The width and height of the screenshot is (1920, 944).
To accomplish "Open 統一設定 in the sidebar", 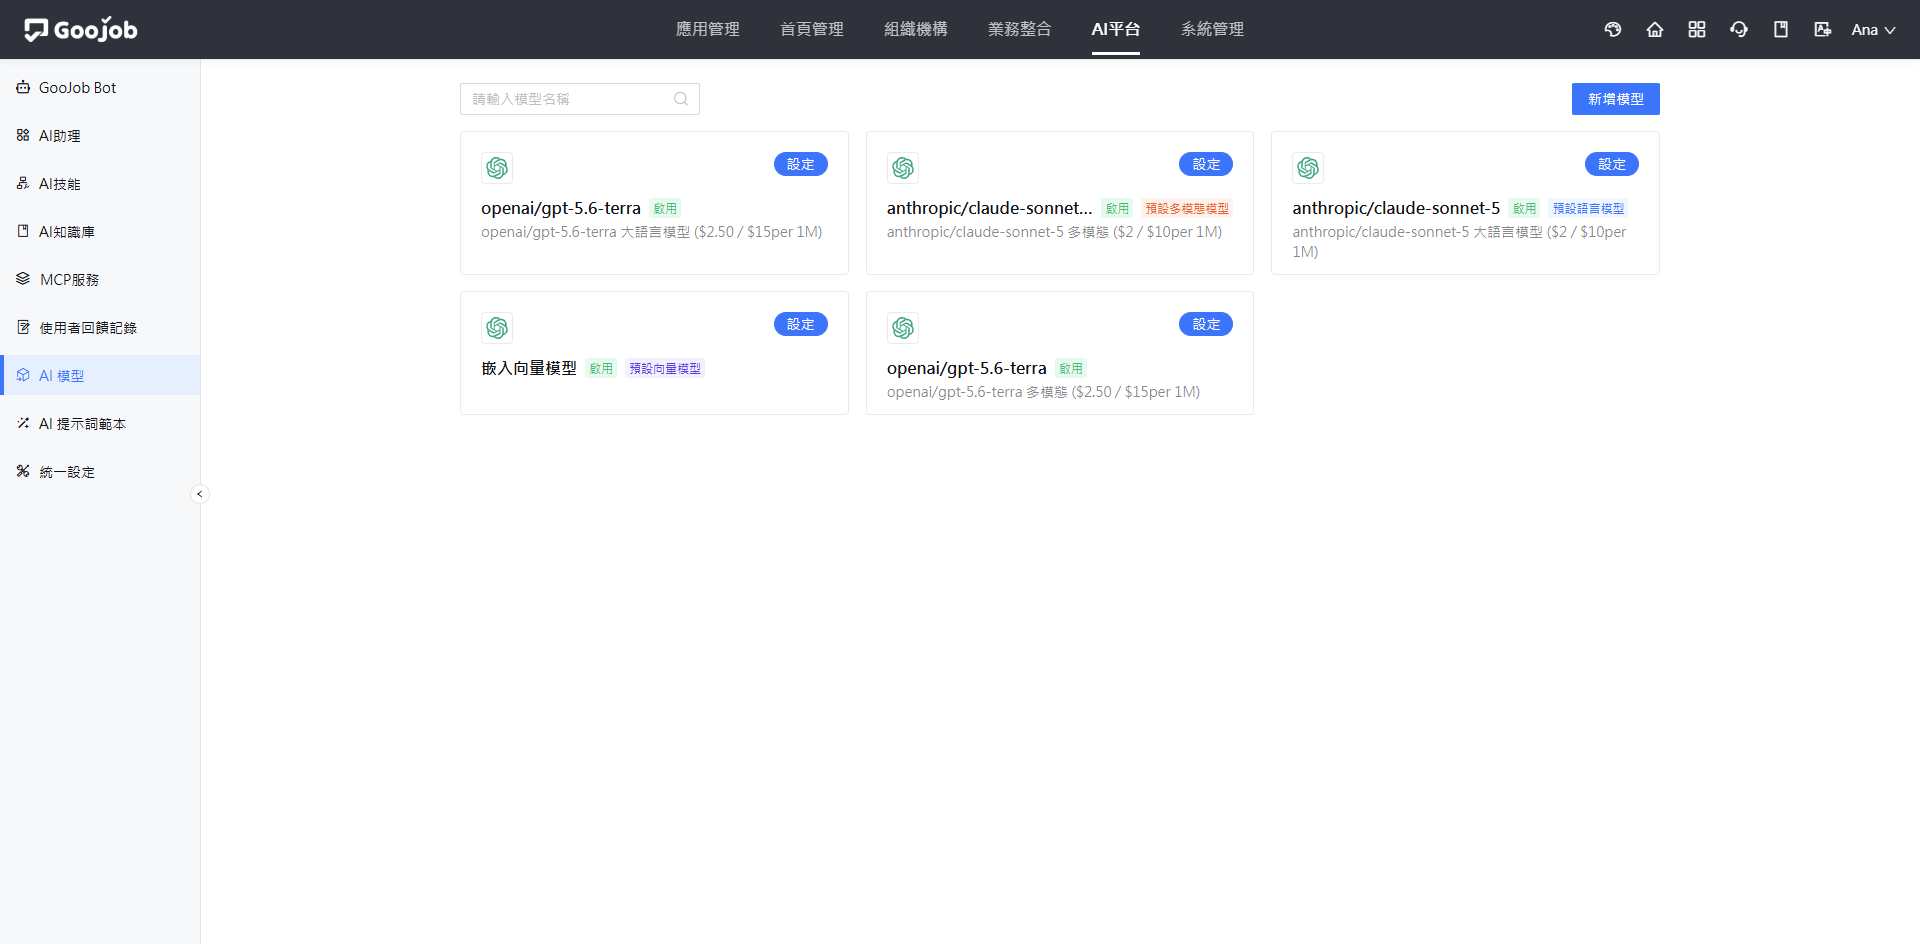I will coord(100,472).
